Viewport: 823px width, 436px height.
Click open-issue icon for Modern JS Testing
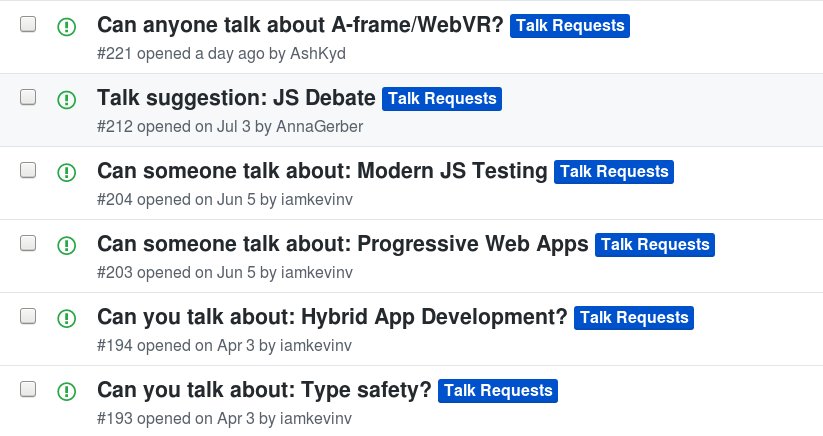(67, 173)
